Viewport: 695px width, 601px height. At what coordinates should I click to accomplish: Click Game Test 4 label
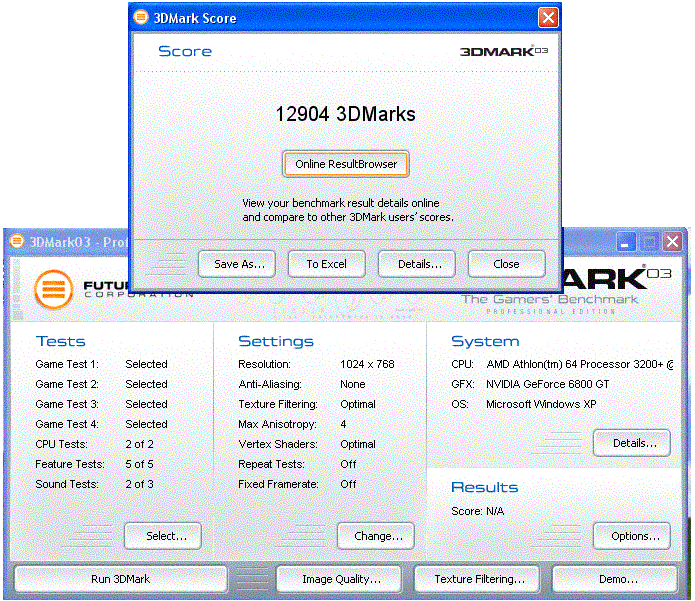click(67, 424)
